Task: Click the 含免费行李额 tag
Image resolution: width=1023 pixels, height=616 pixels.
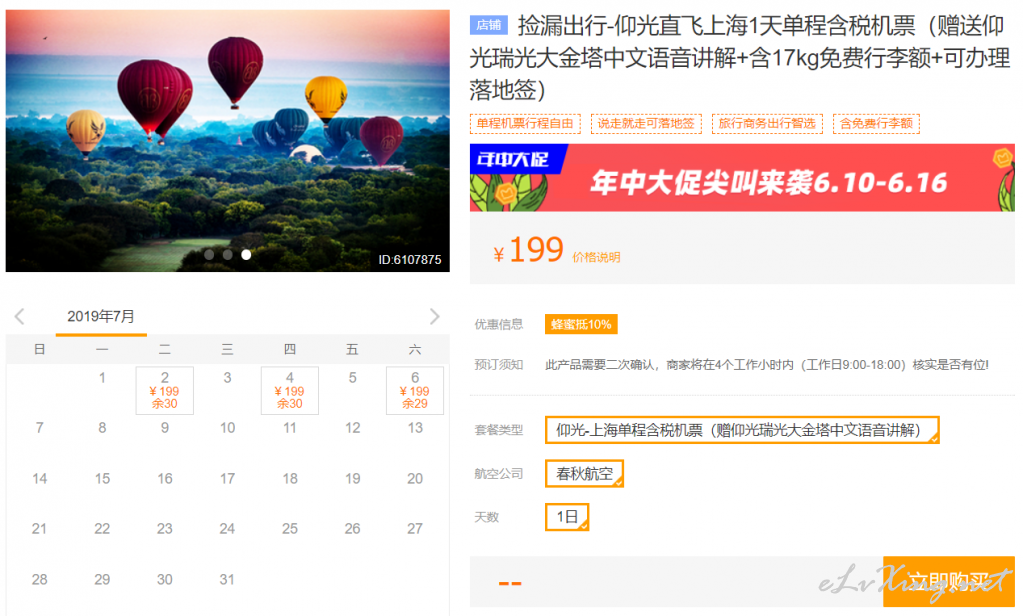Action: (x=876, y=123)
